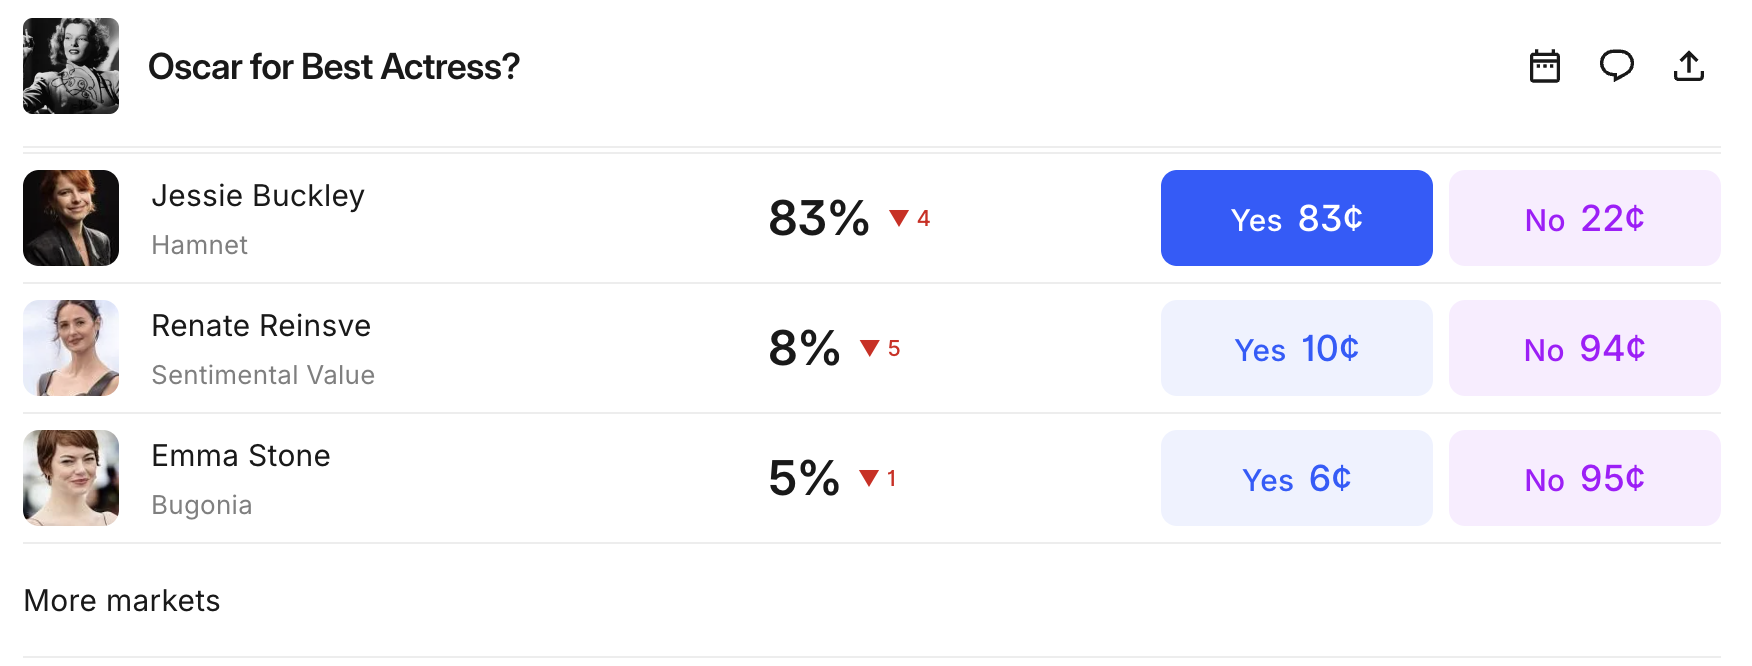Click Jessie Buckley's profile photo
This screenshot has width=1752, height=666.
[71, 218]
